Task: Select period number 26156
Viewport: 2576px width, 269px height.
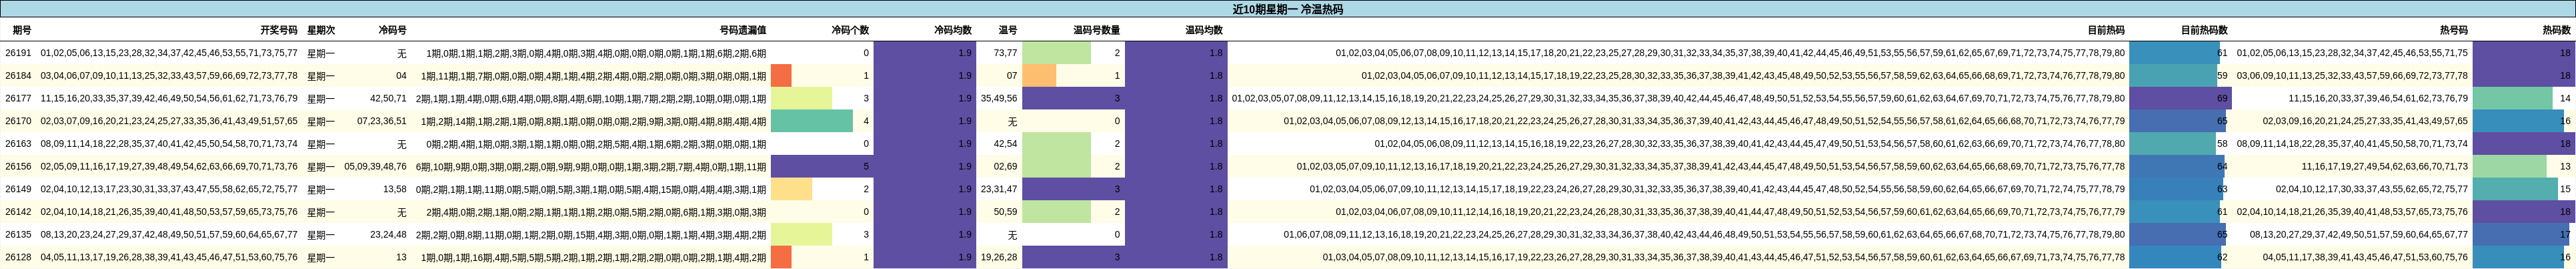Action: click(x=18, y=167)
